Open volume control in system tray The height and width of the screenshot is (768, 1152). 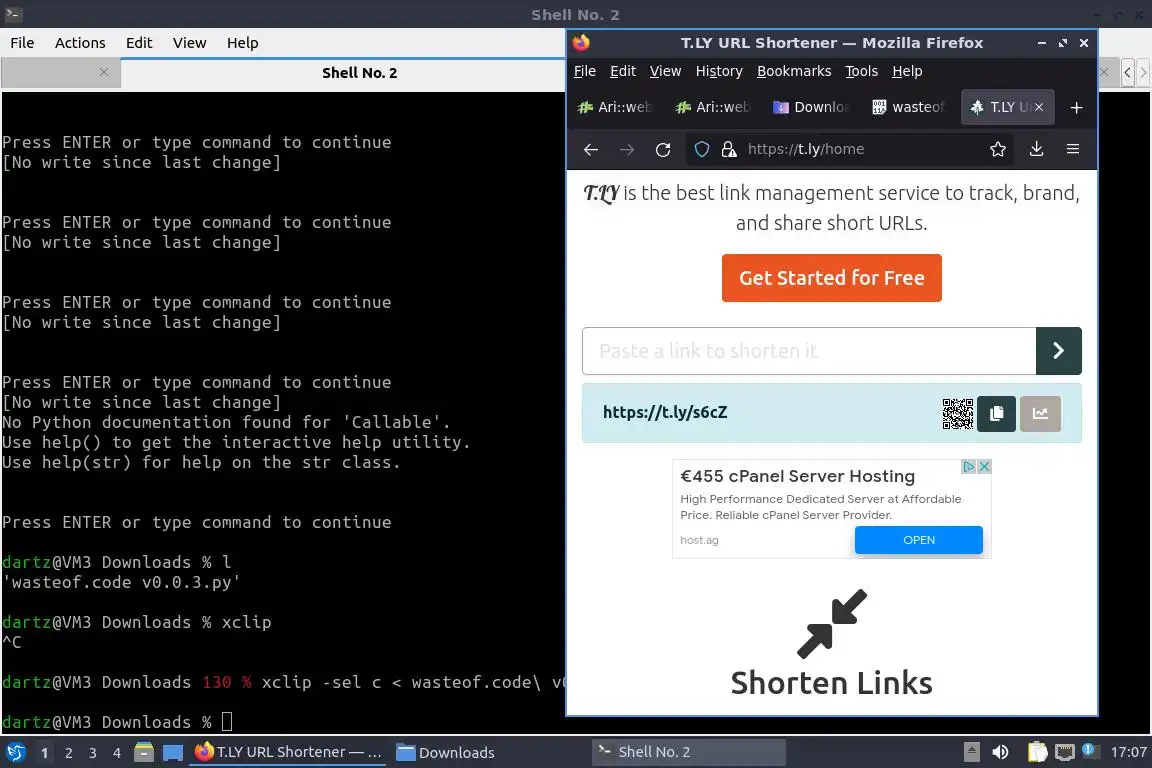coord(1000,752)
